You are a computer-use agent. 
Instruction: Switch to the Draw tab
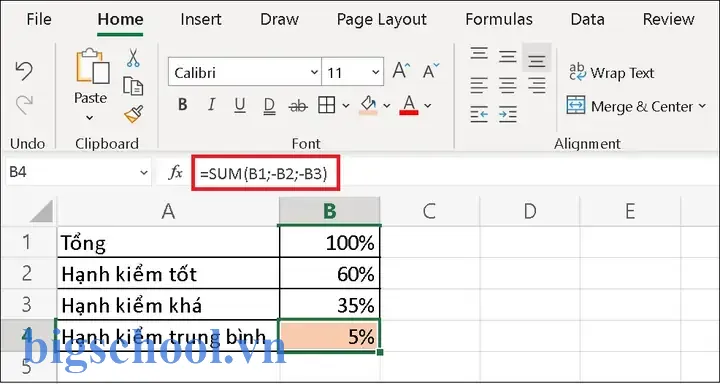pyautogui.click(x=280, y=19)
